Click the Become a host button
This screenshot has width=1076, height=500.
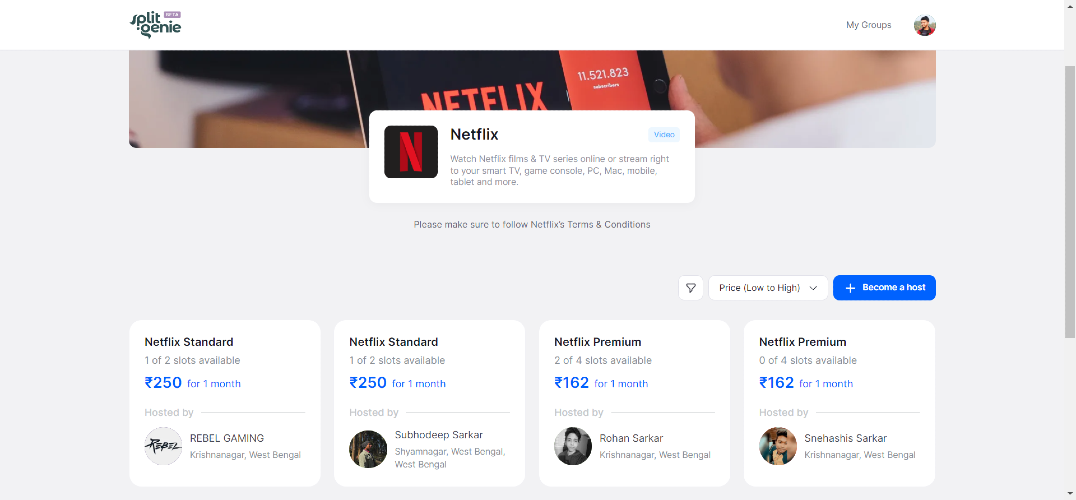point(885,288)
